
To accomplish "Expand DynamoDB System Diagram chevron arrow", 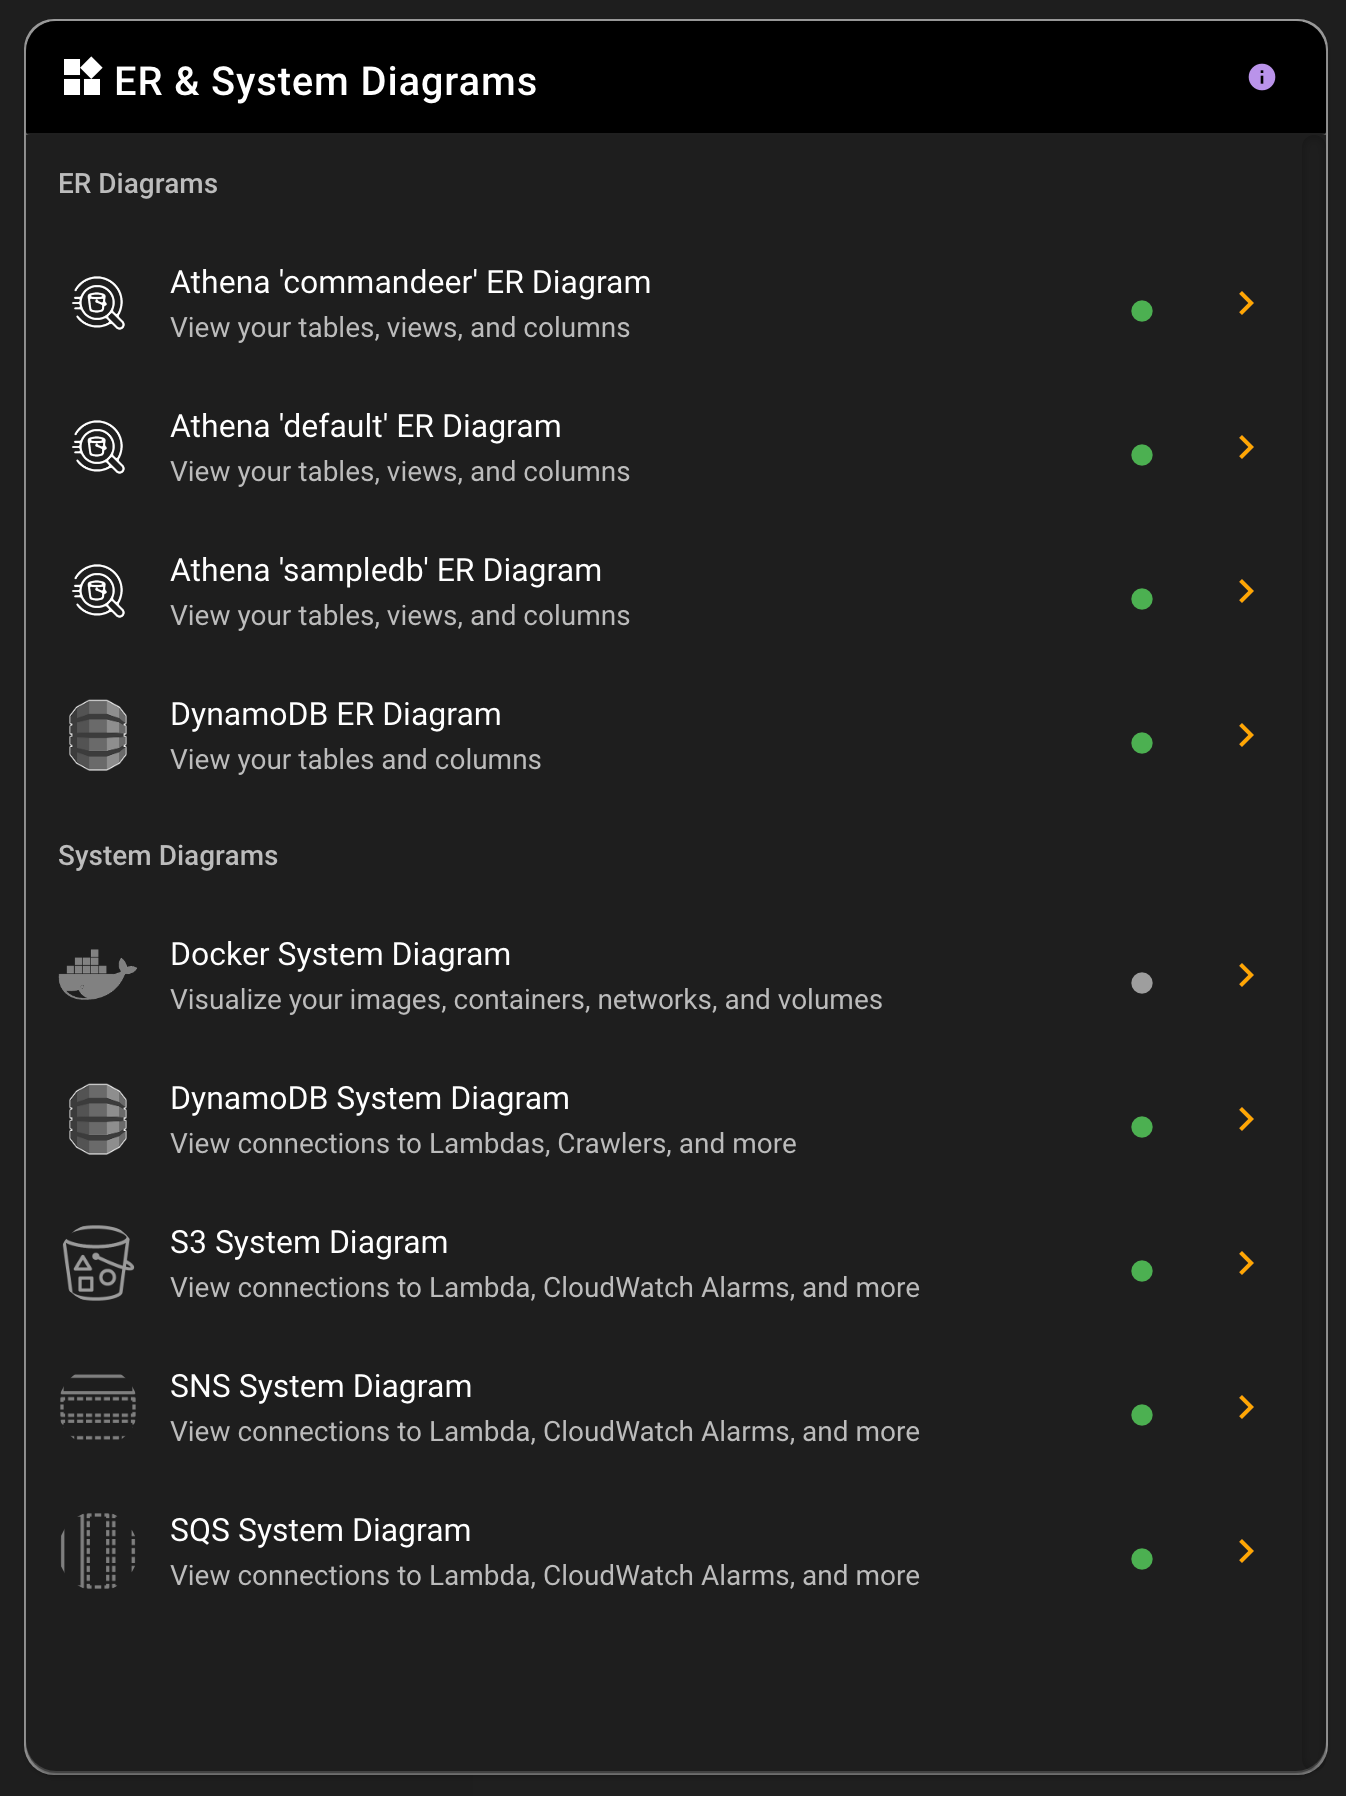I will [x=1246, y=1119].
